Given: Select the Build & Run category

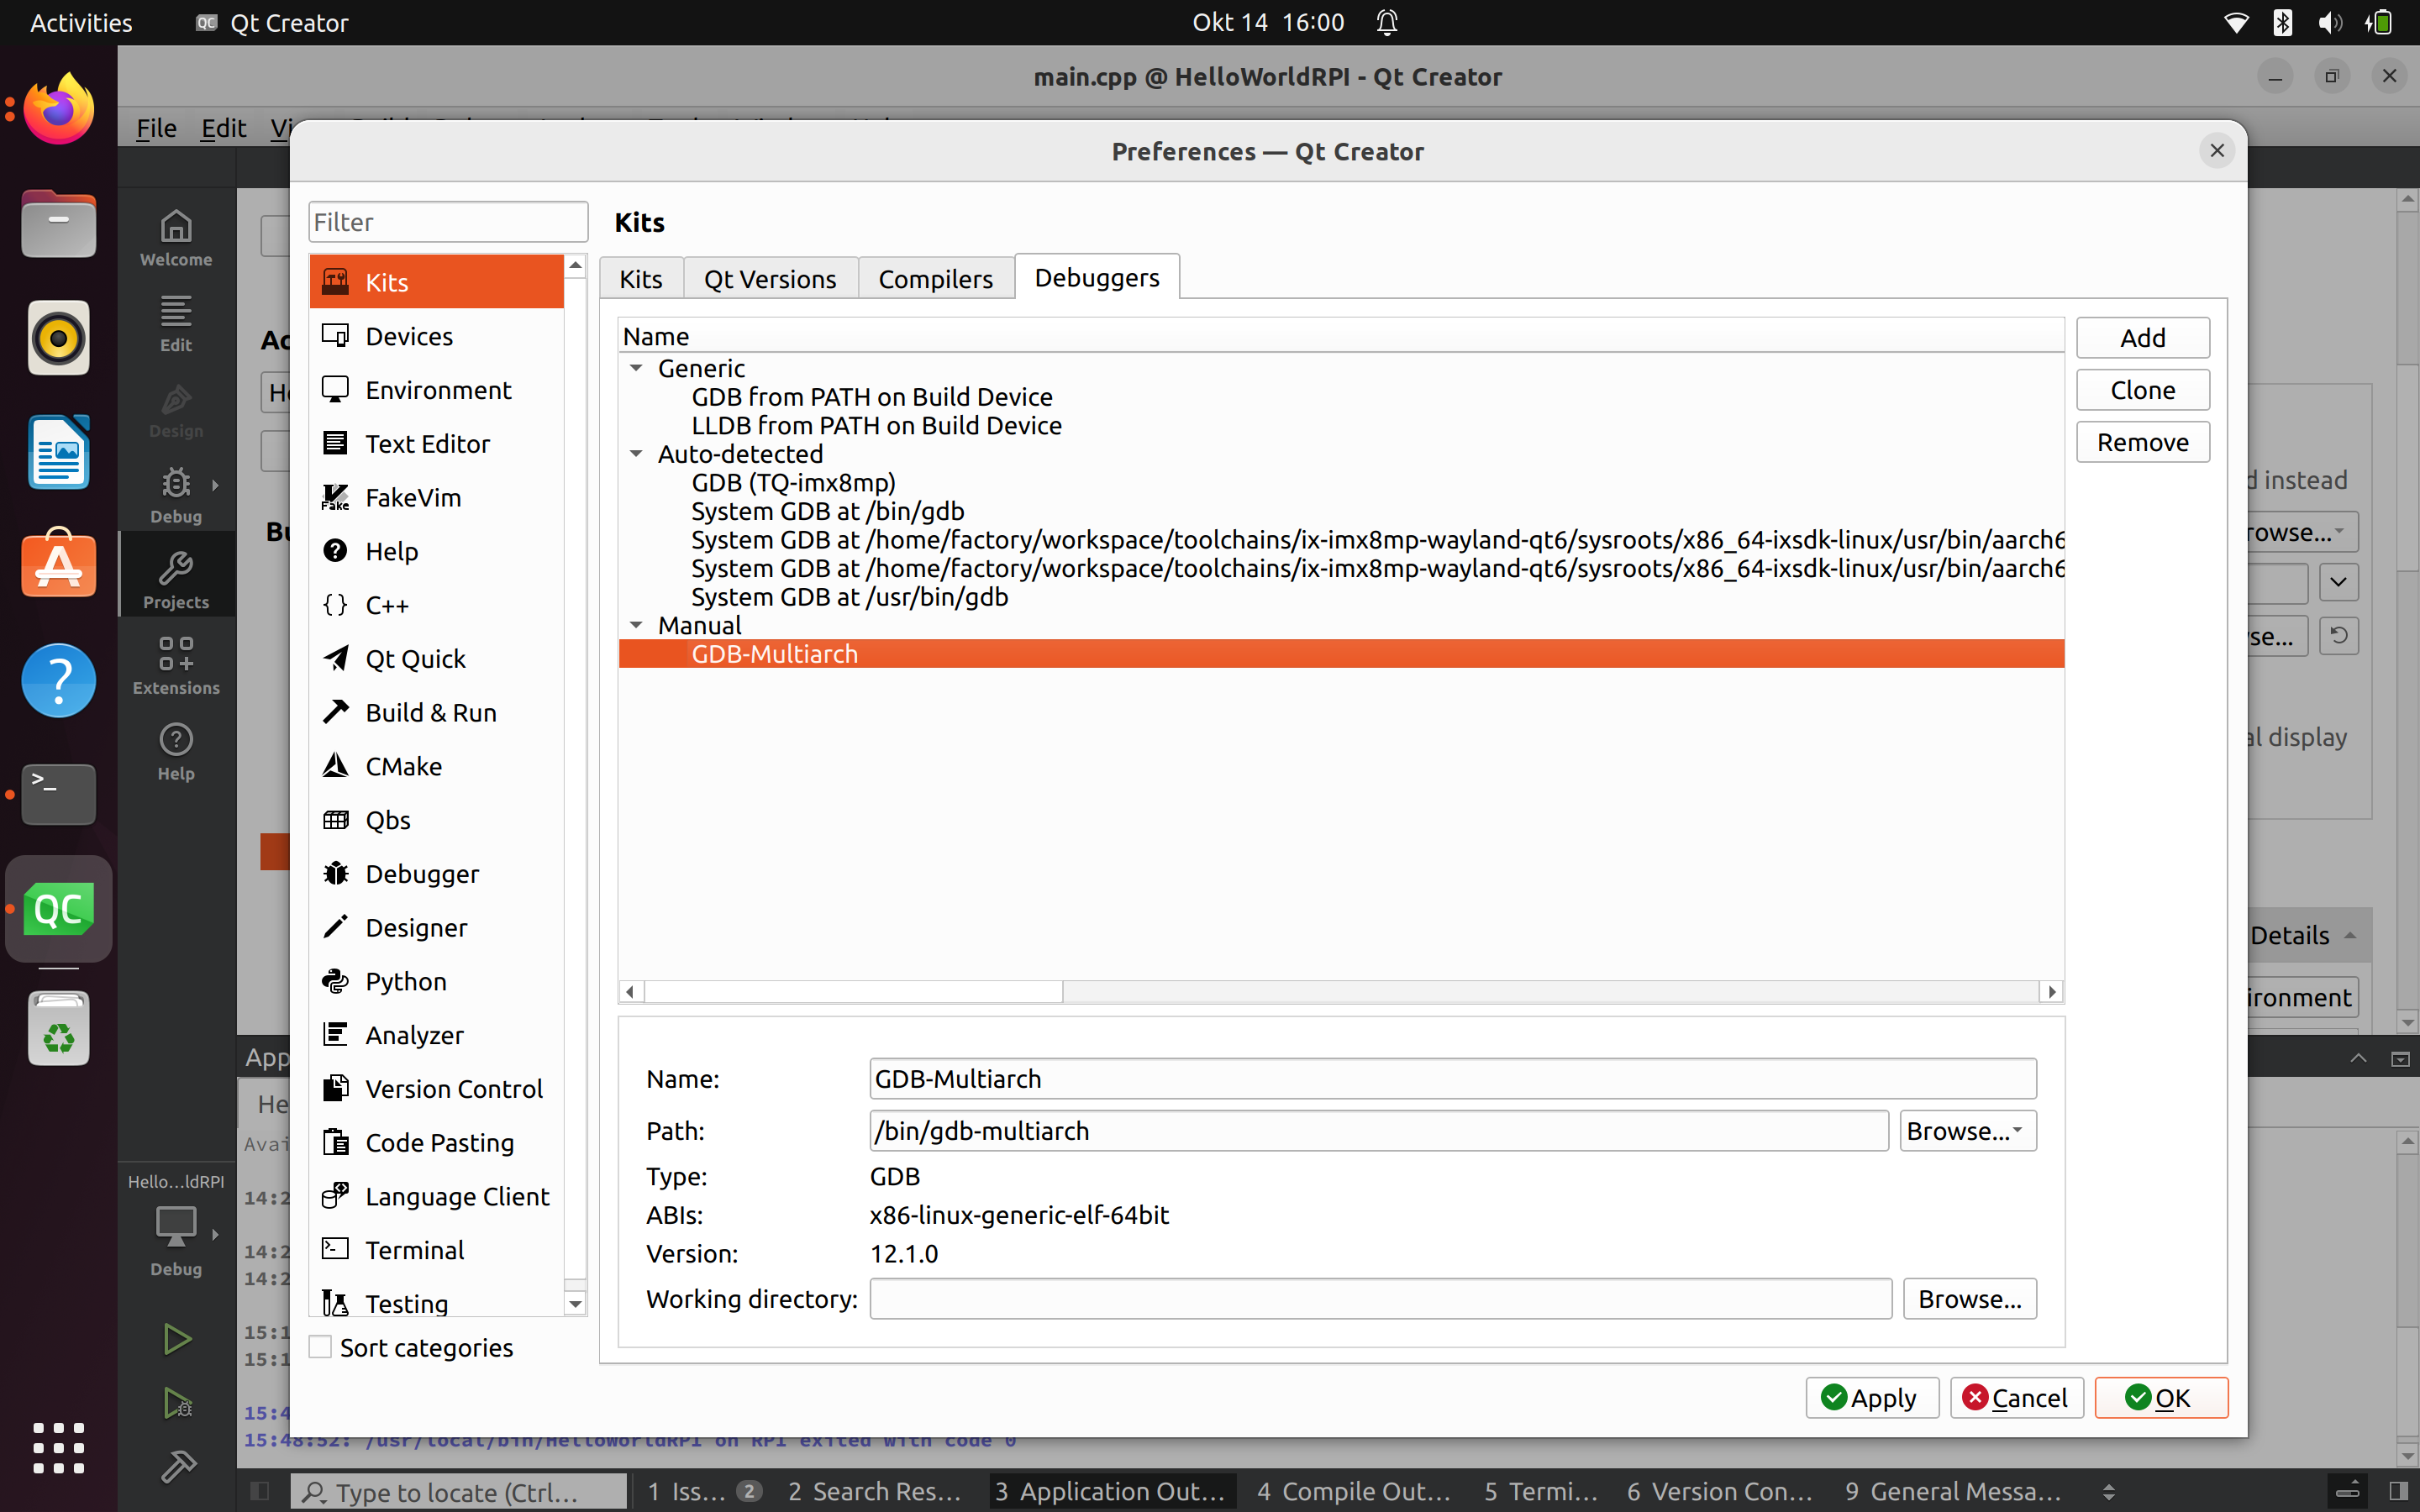Looking at the screenshot, I should [x=436, y=713].
